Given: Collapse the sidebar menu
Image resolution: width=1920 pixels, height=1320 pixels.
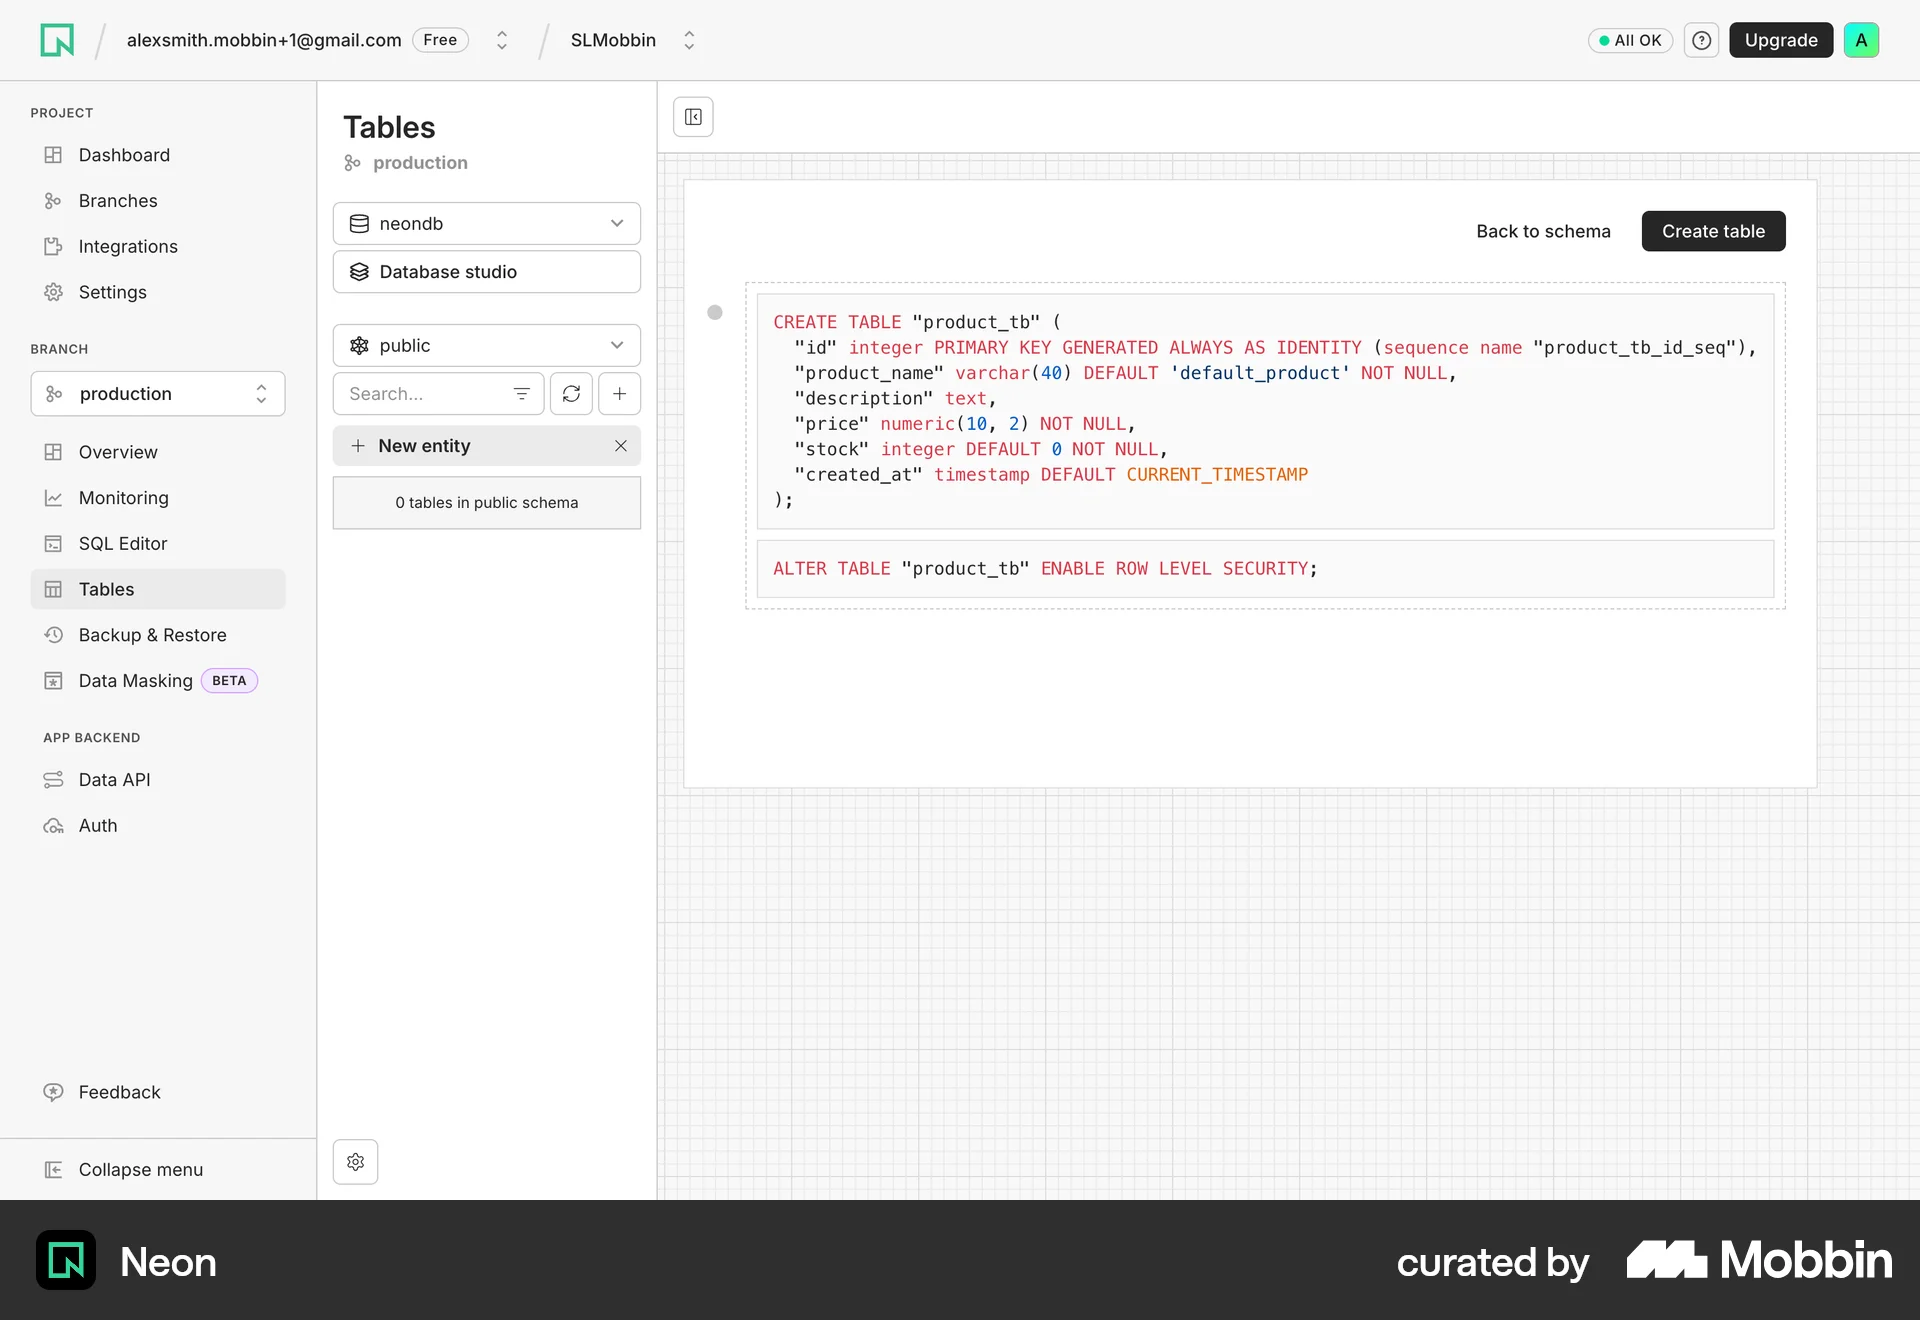Looking at the screenshot, I should pyautogui.click(x=158, y=1170).
